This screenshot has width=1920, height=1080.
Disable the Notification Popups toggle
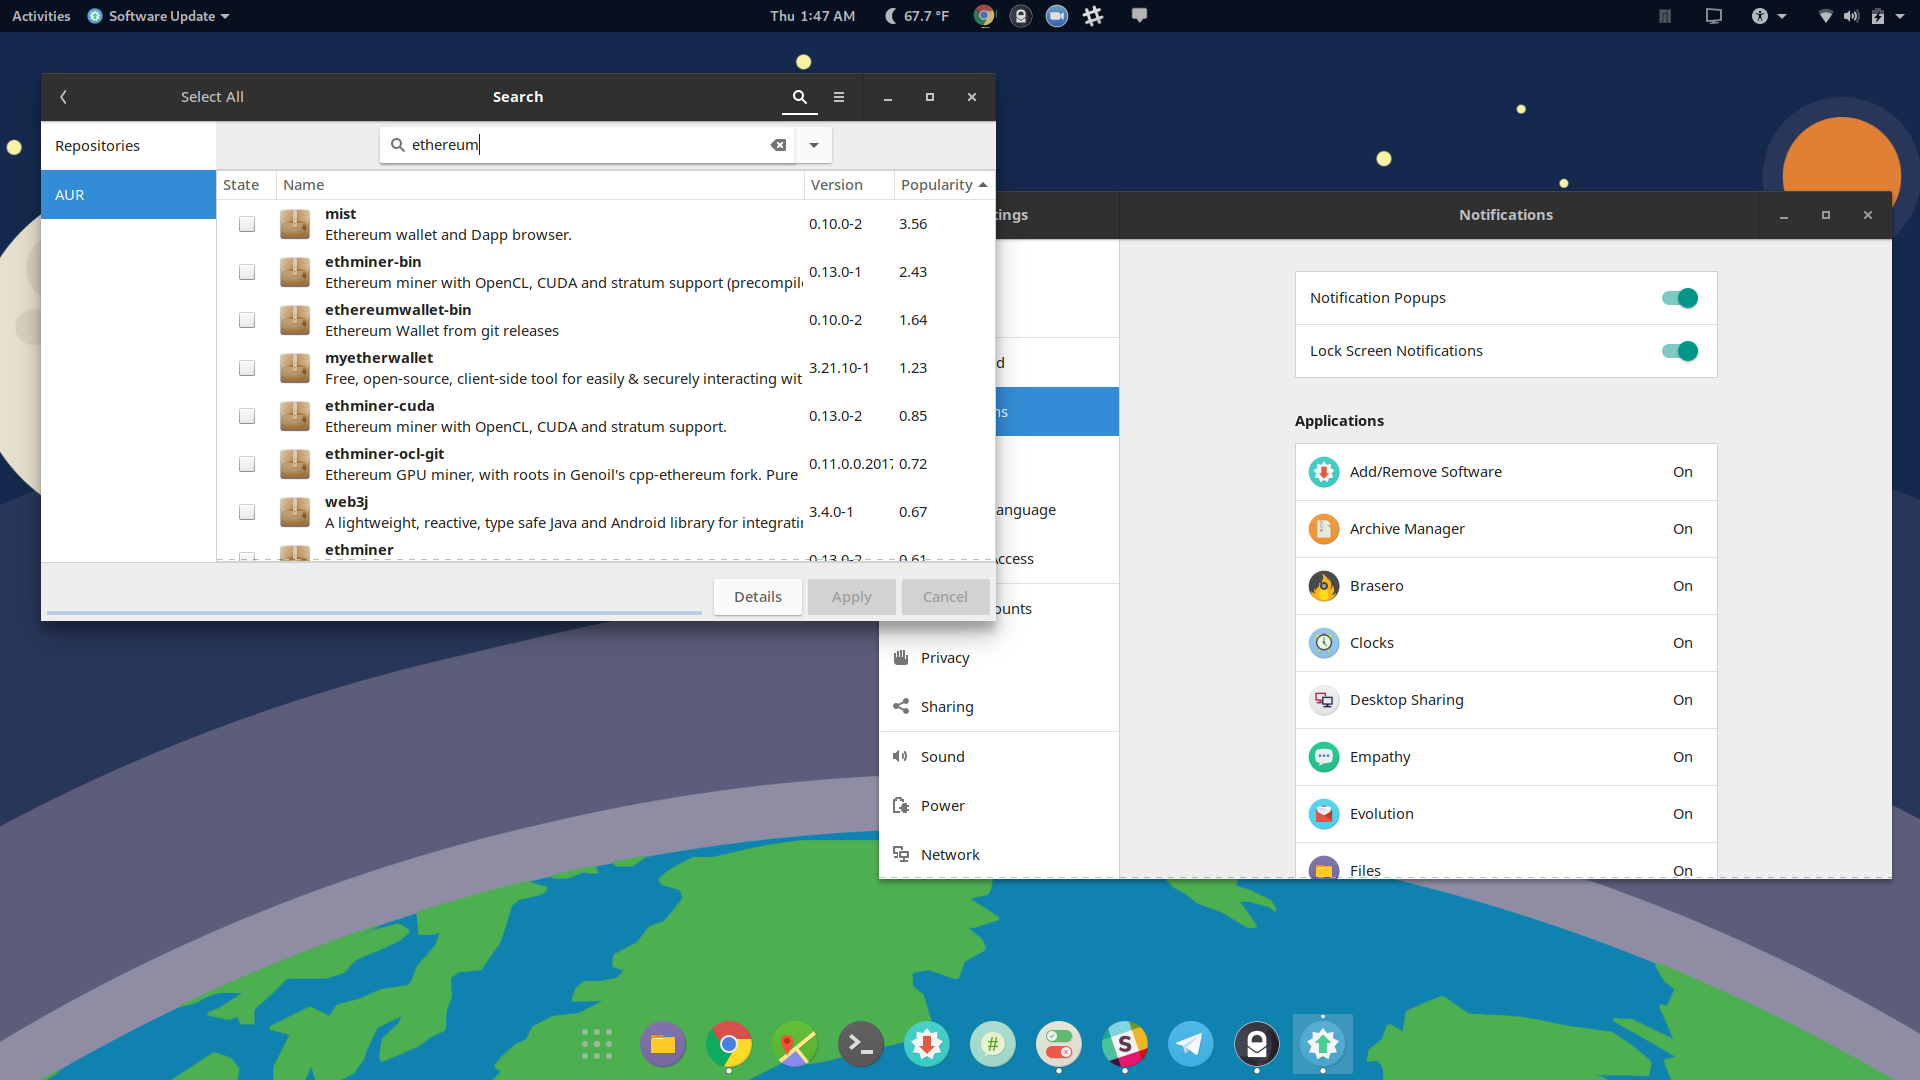(1680, 297)
